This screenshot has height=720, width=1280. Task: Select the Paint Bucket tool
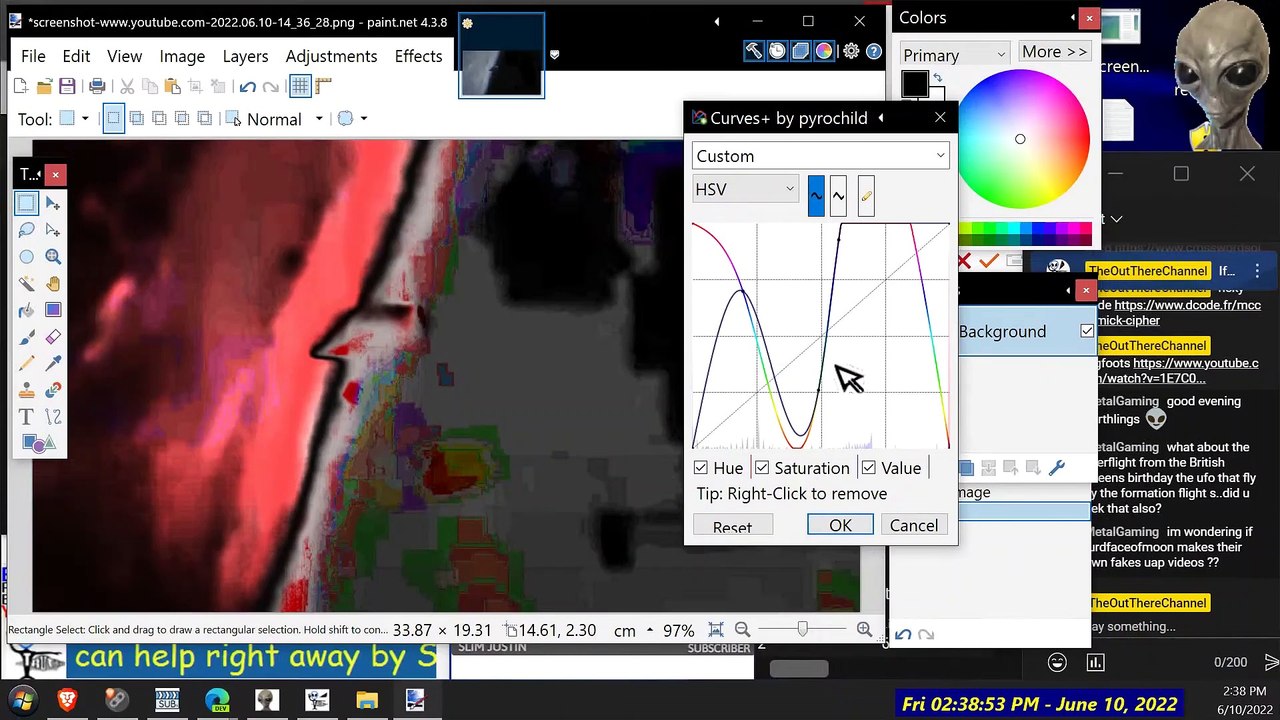26,310
